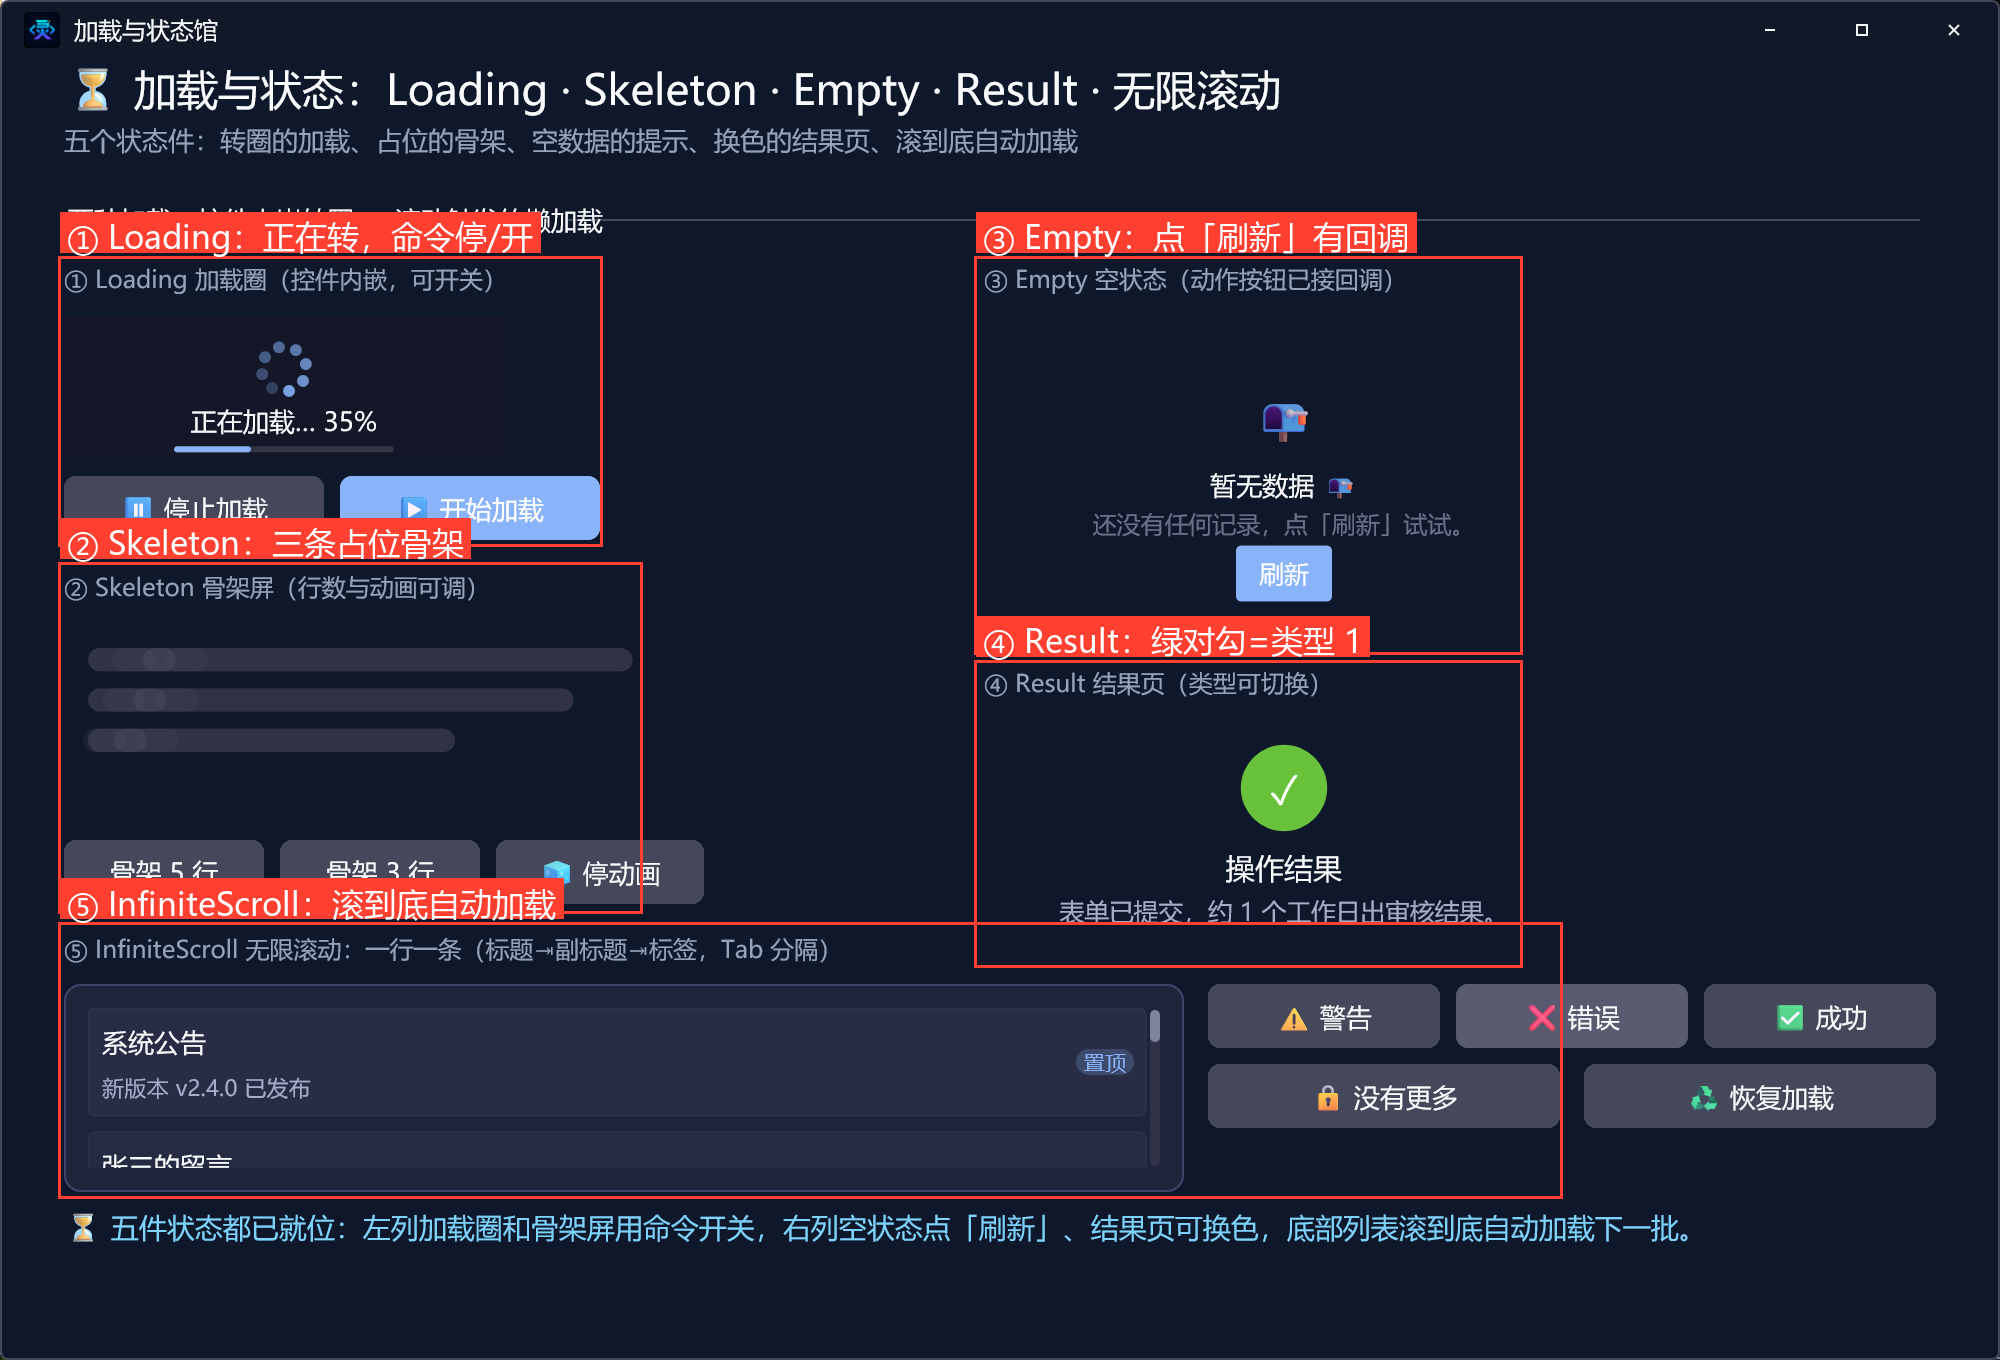
Task: Click the 新版本 v2.4.0 已发布 subtitle
Action: click(206, 1088)
